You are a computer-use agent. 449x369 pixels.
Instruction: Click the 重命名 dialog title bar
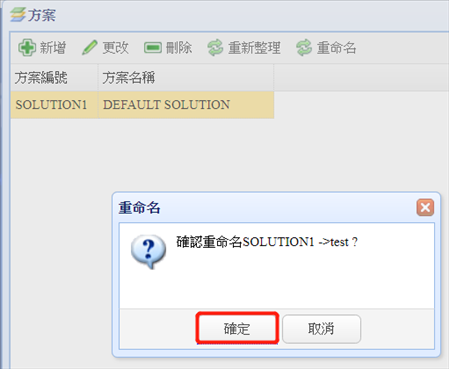tap(267, 207)
